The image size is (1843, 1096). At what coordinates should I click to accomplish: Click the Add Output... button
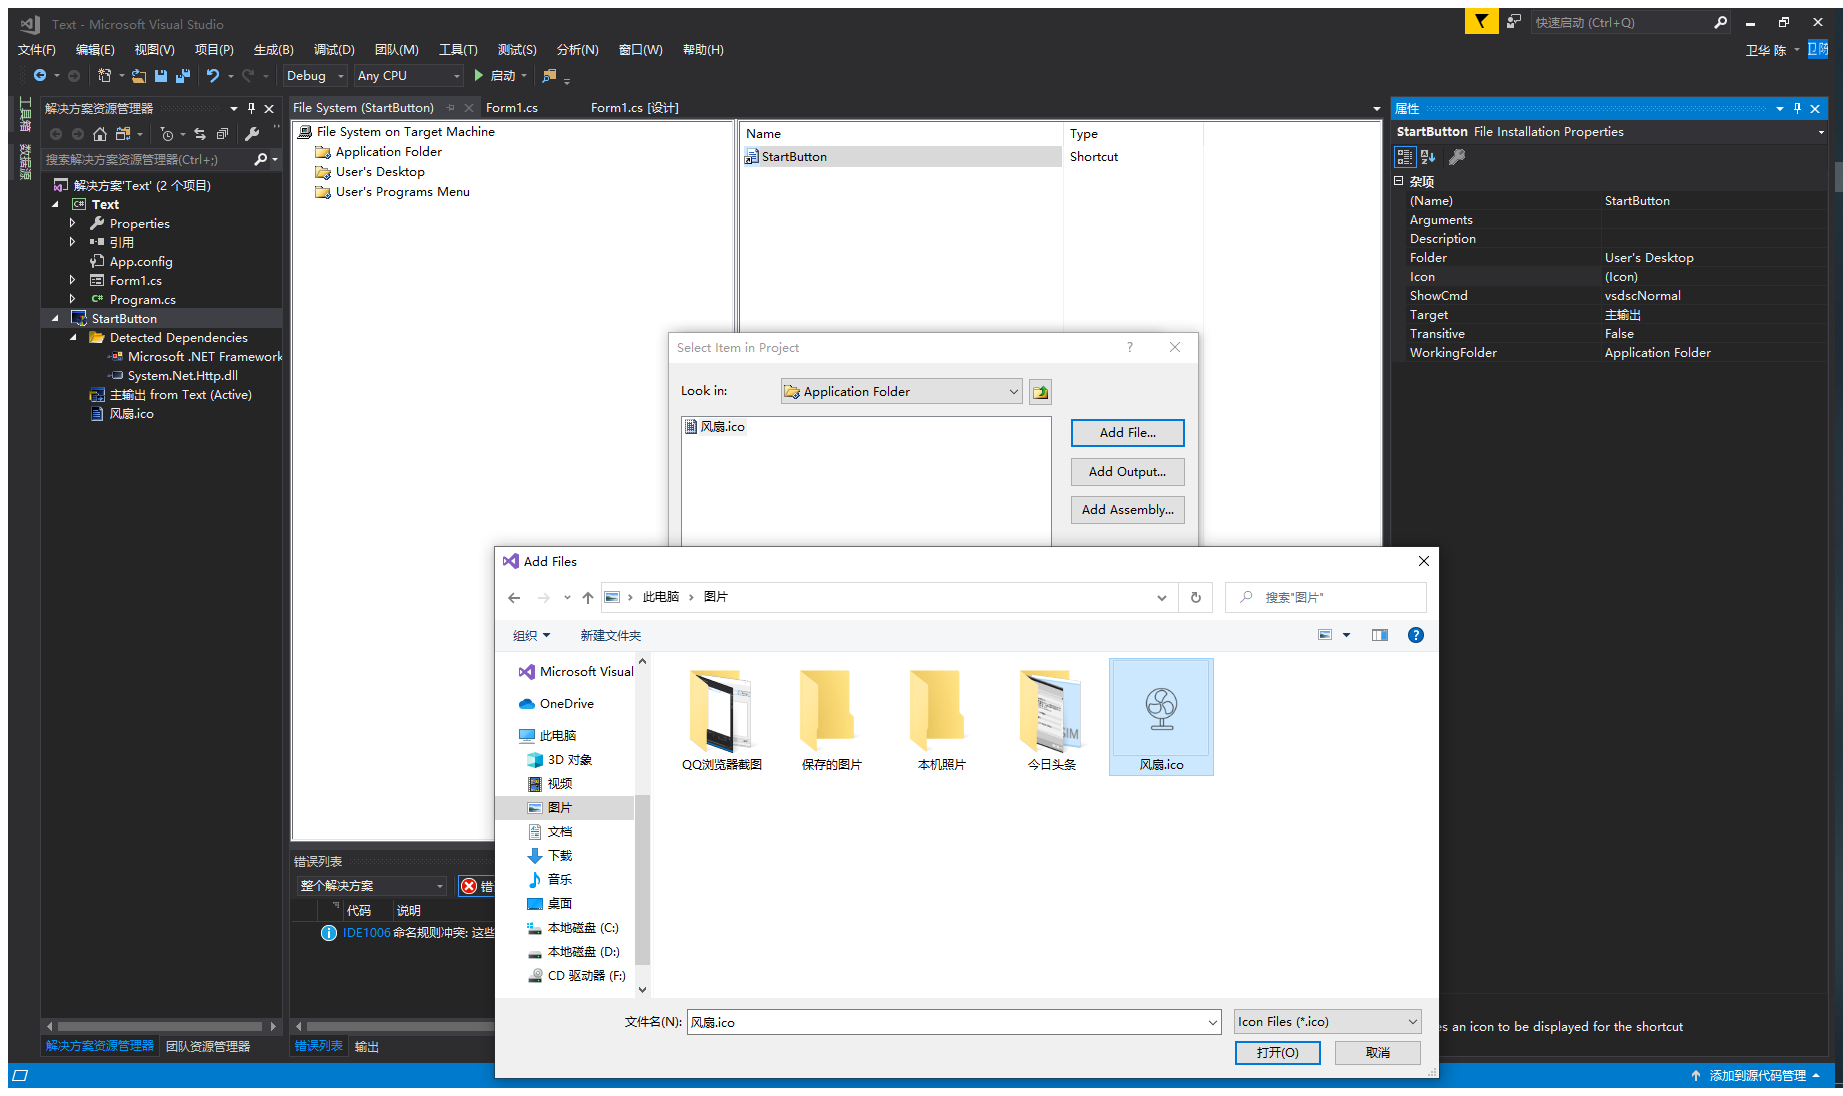point(1127,471)
